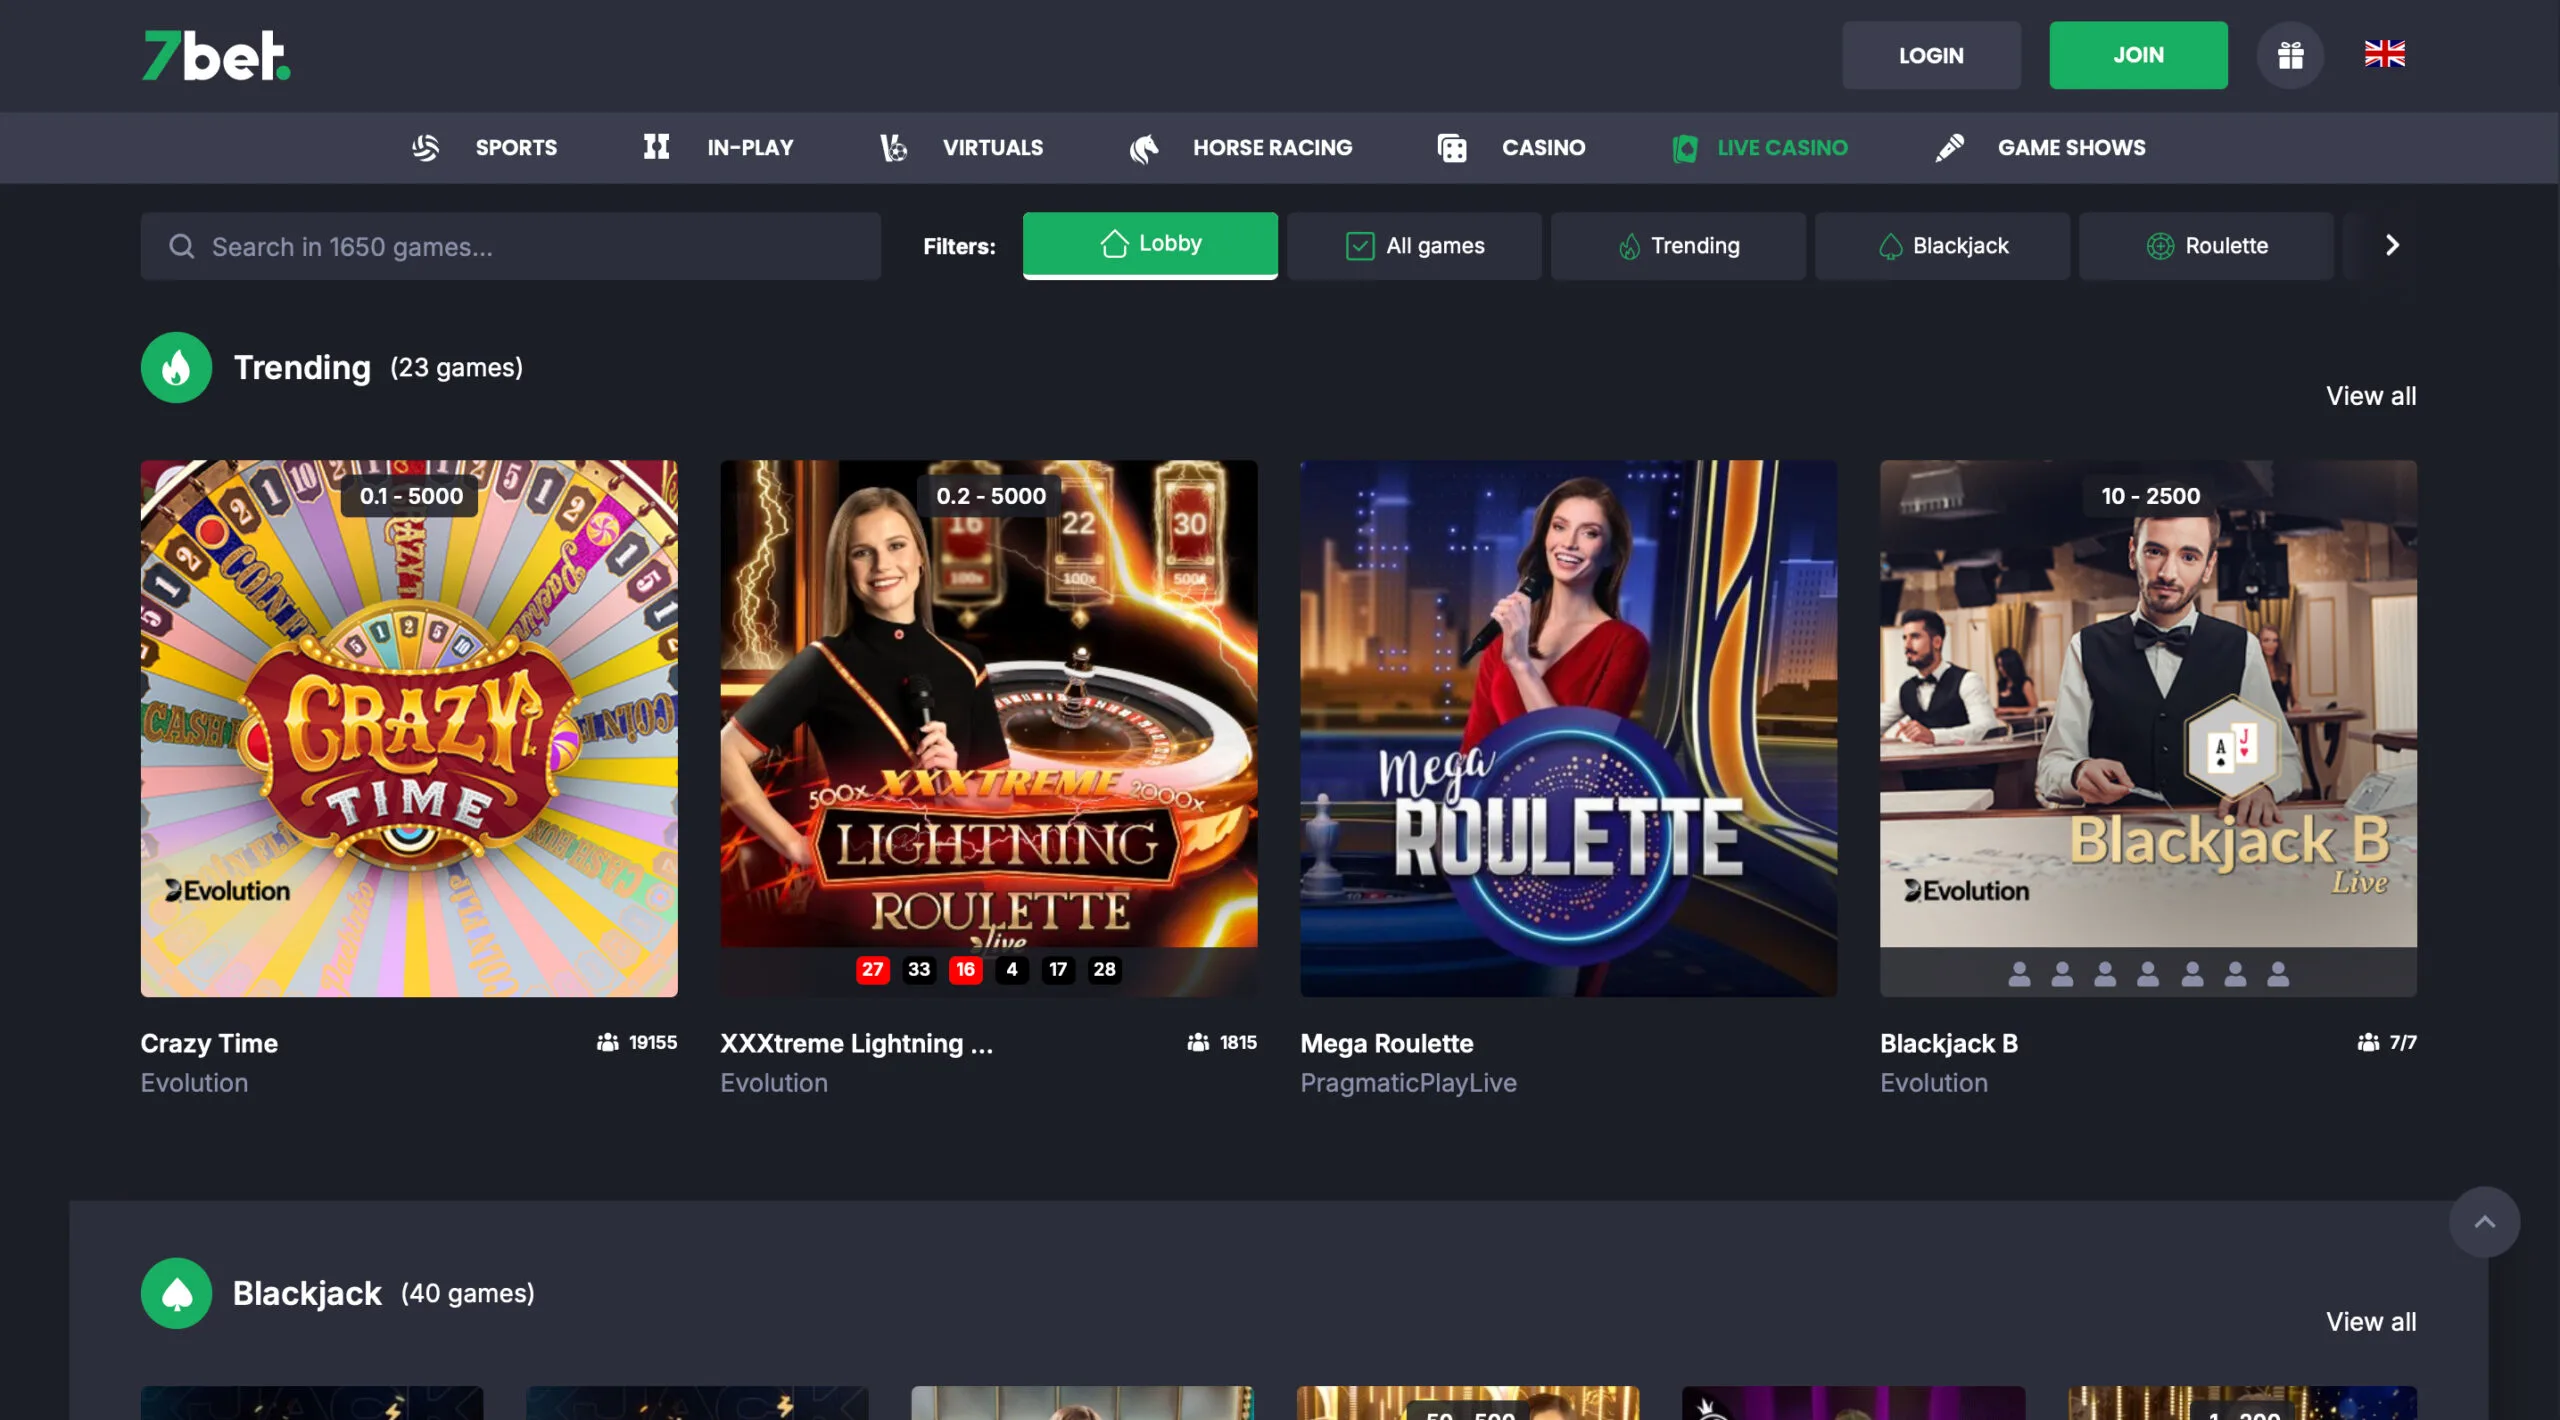Open the Virtuals section via its football icon

891,147
